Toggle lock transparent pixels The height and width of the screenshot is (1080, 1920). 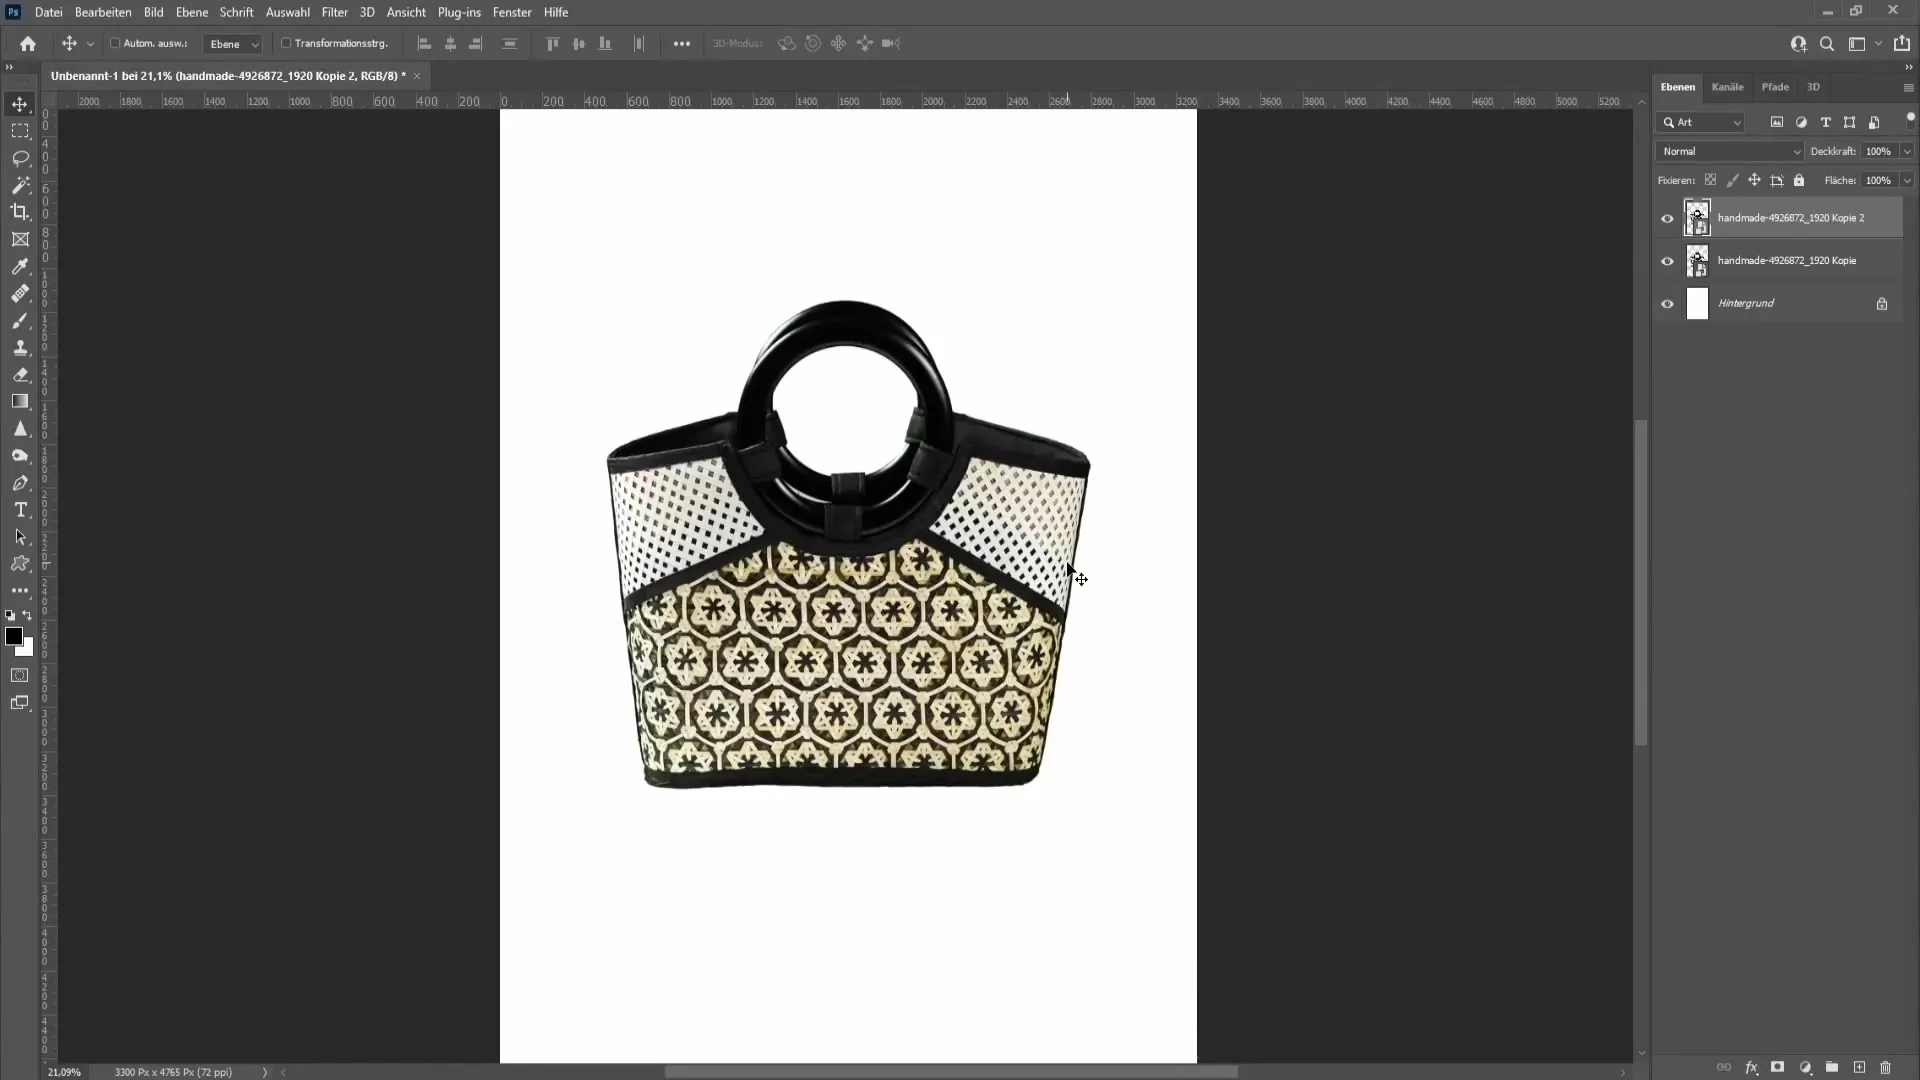(x=1710, y=180)
